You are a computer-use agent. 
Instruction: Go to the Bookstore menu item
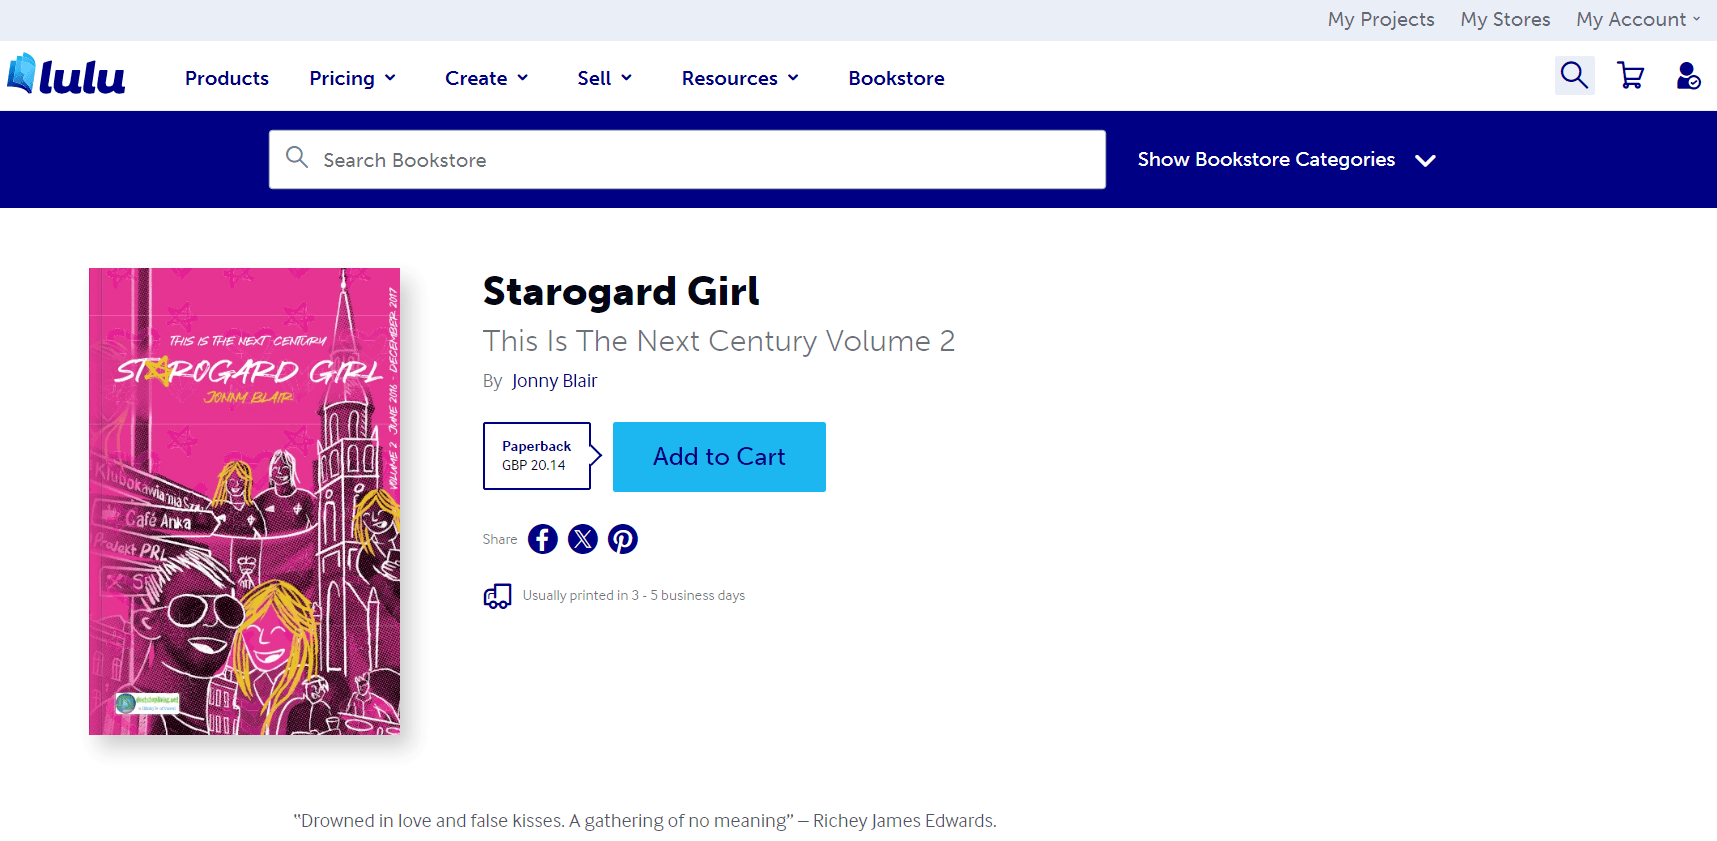click(896, 78)
